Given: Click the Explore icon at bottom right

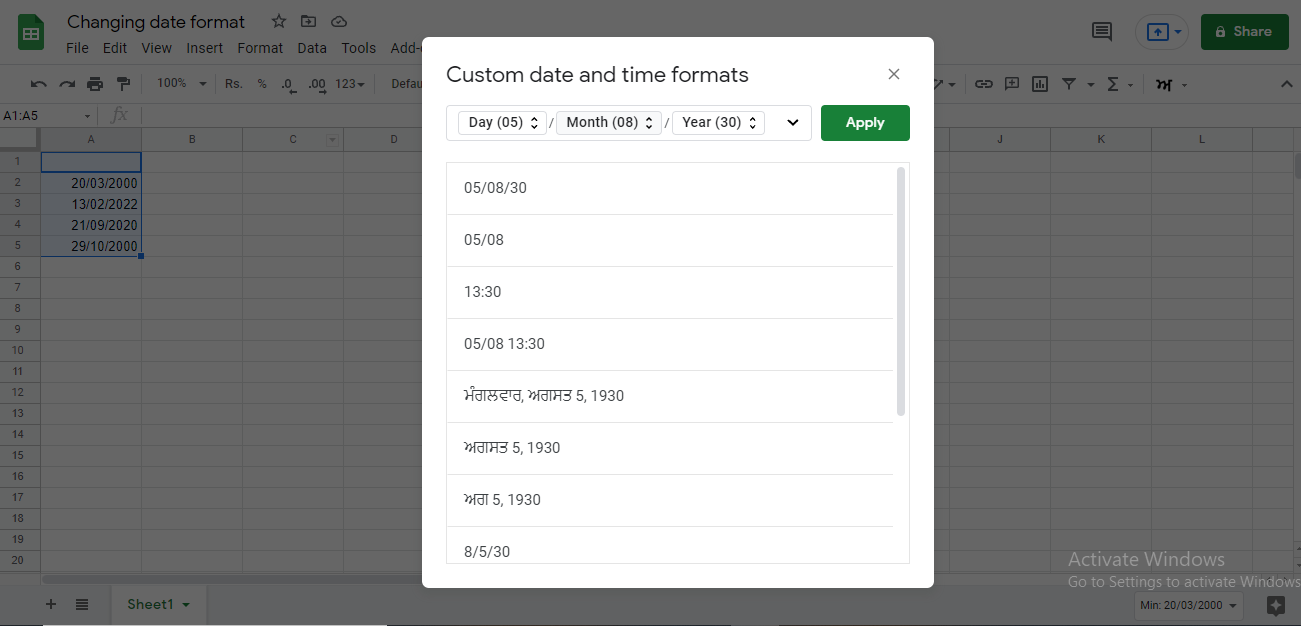Looking at the screenshot, I should (x=1275, y=605).
